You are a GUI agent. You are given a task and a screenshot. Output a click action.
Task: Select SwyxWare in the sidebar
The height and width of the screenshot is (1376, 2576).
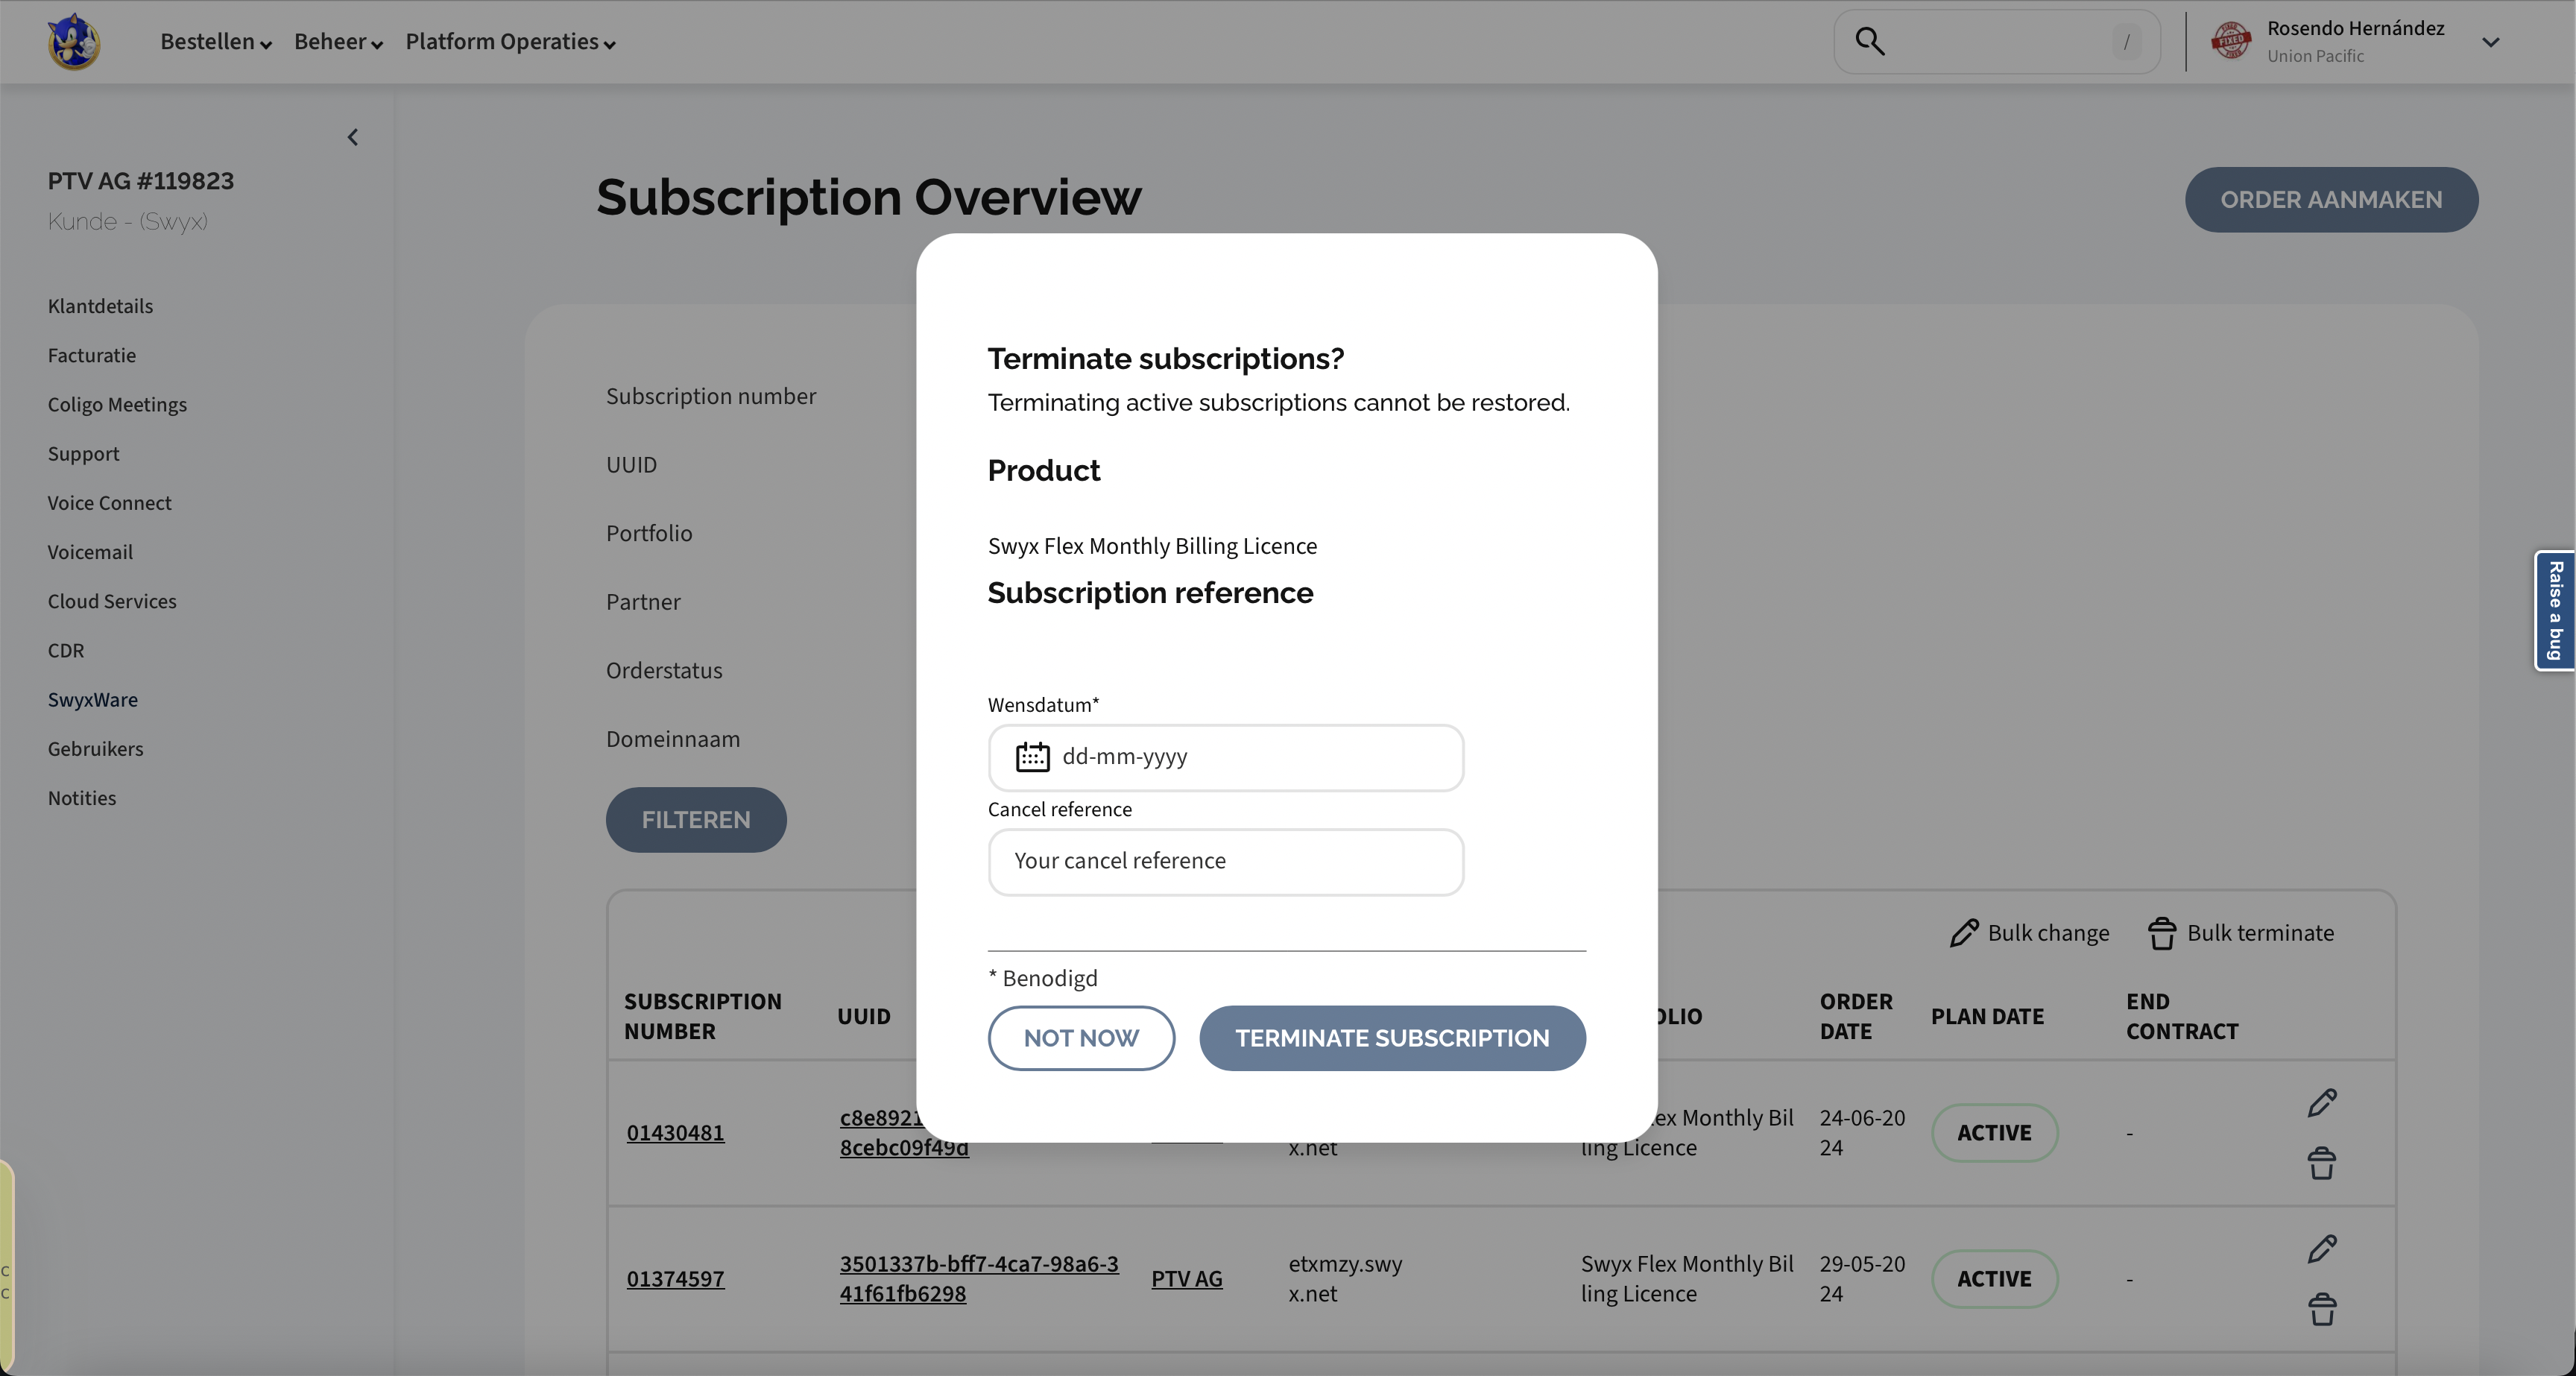[92, 699]
